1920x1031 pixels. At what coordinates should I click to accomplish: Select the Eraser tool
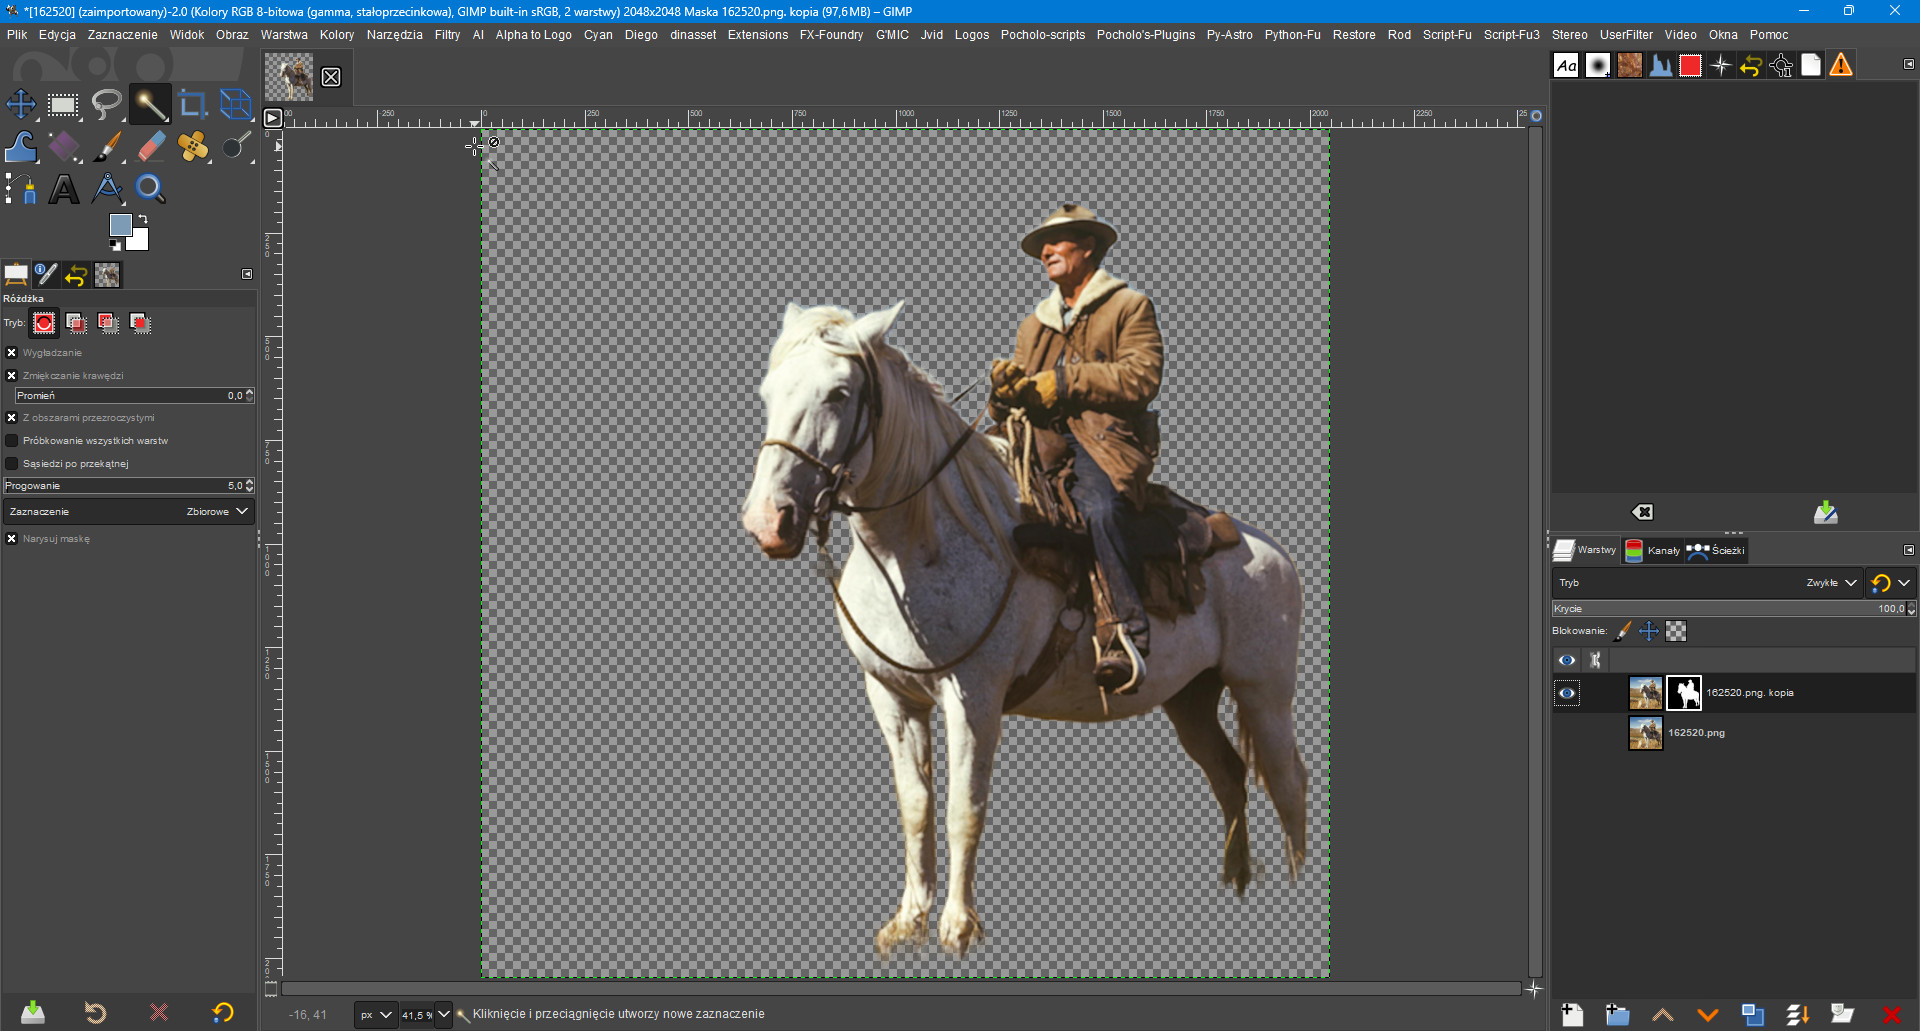coord(150,147)
